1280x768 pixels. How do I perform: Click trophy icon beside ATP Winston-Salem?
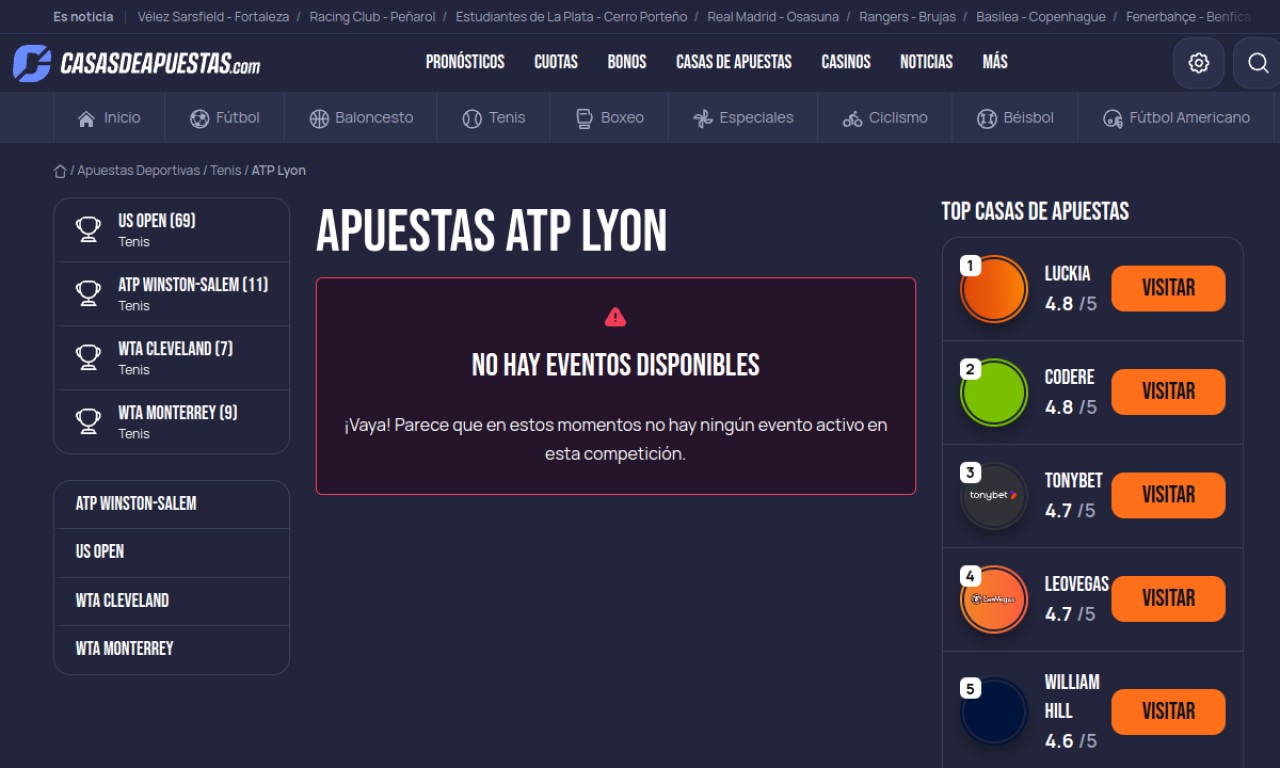88,294
